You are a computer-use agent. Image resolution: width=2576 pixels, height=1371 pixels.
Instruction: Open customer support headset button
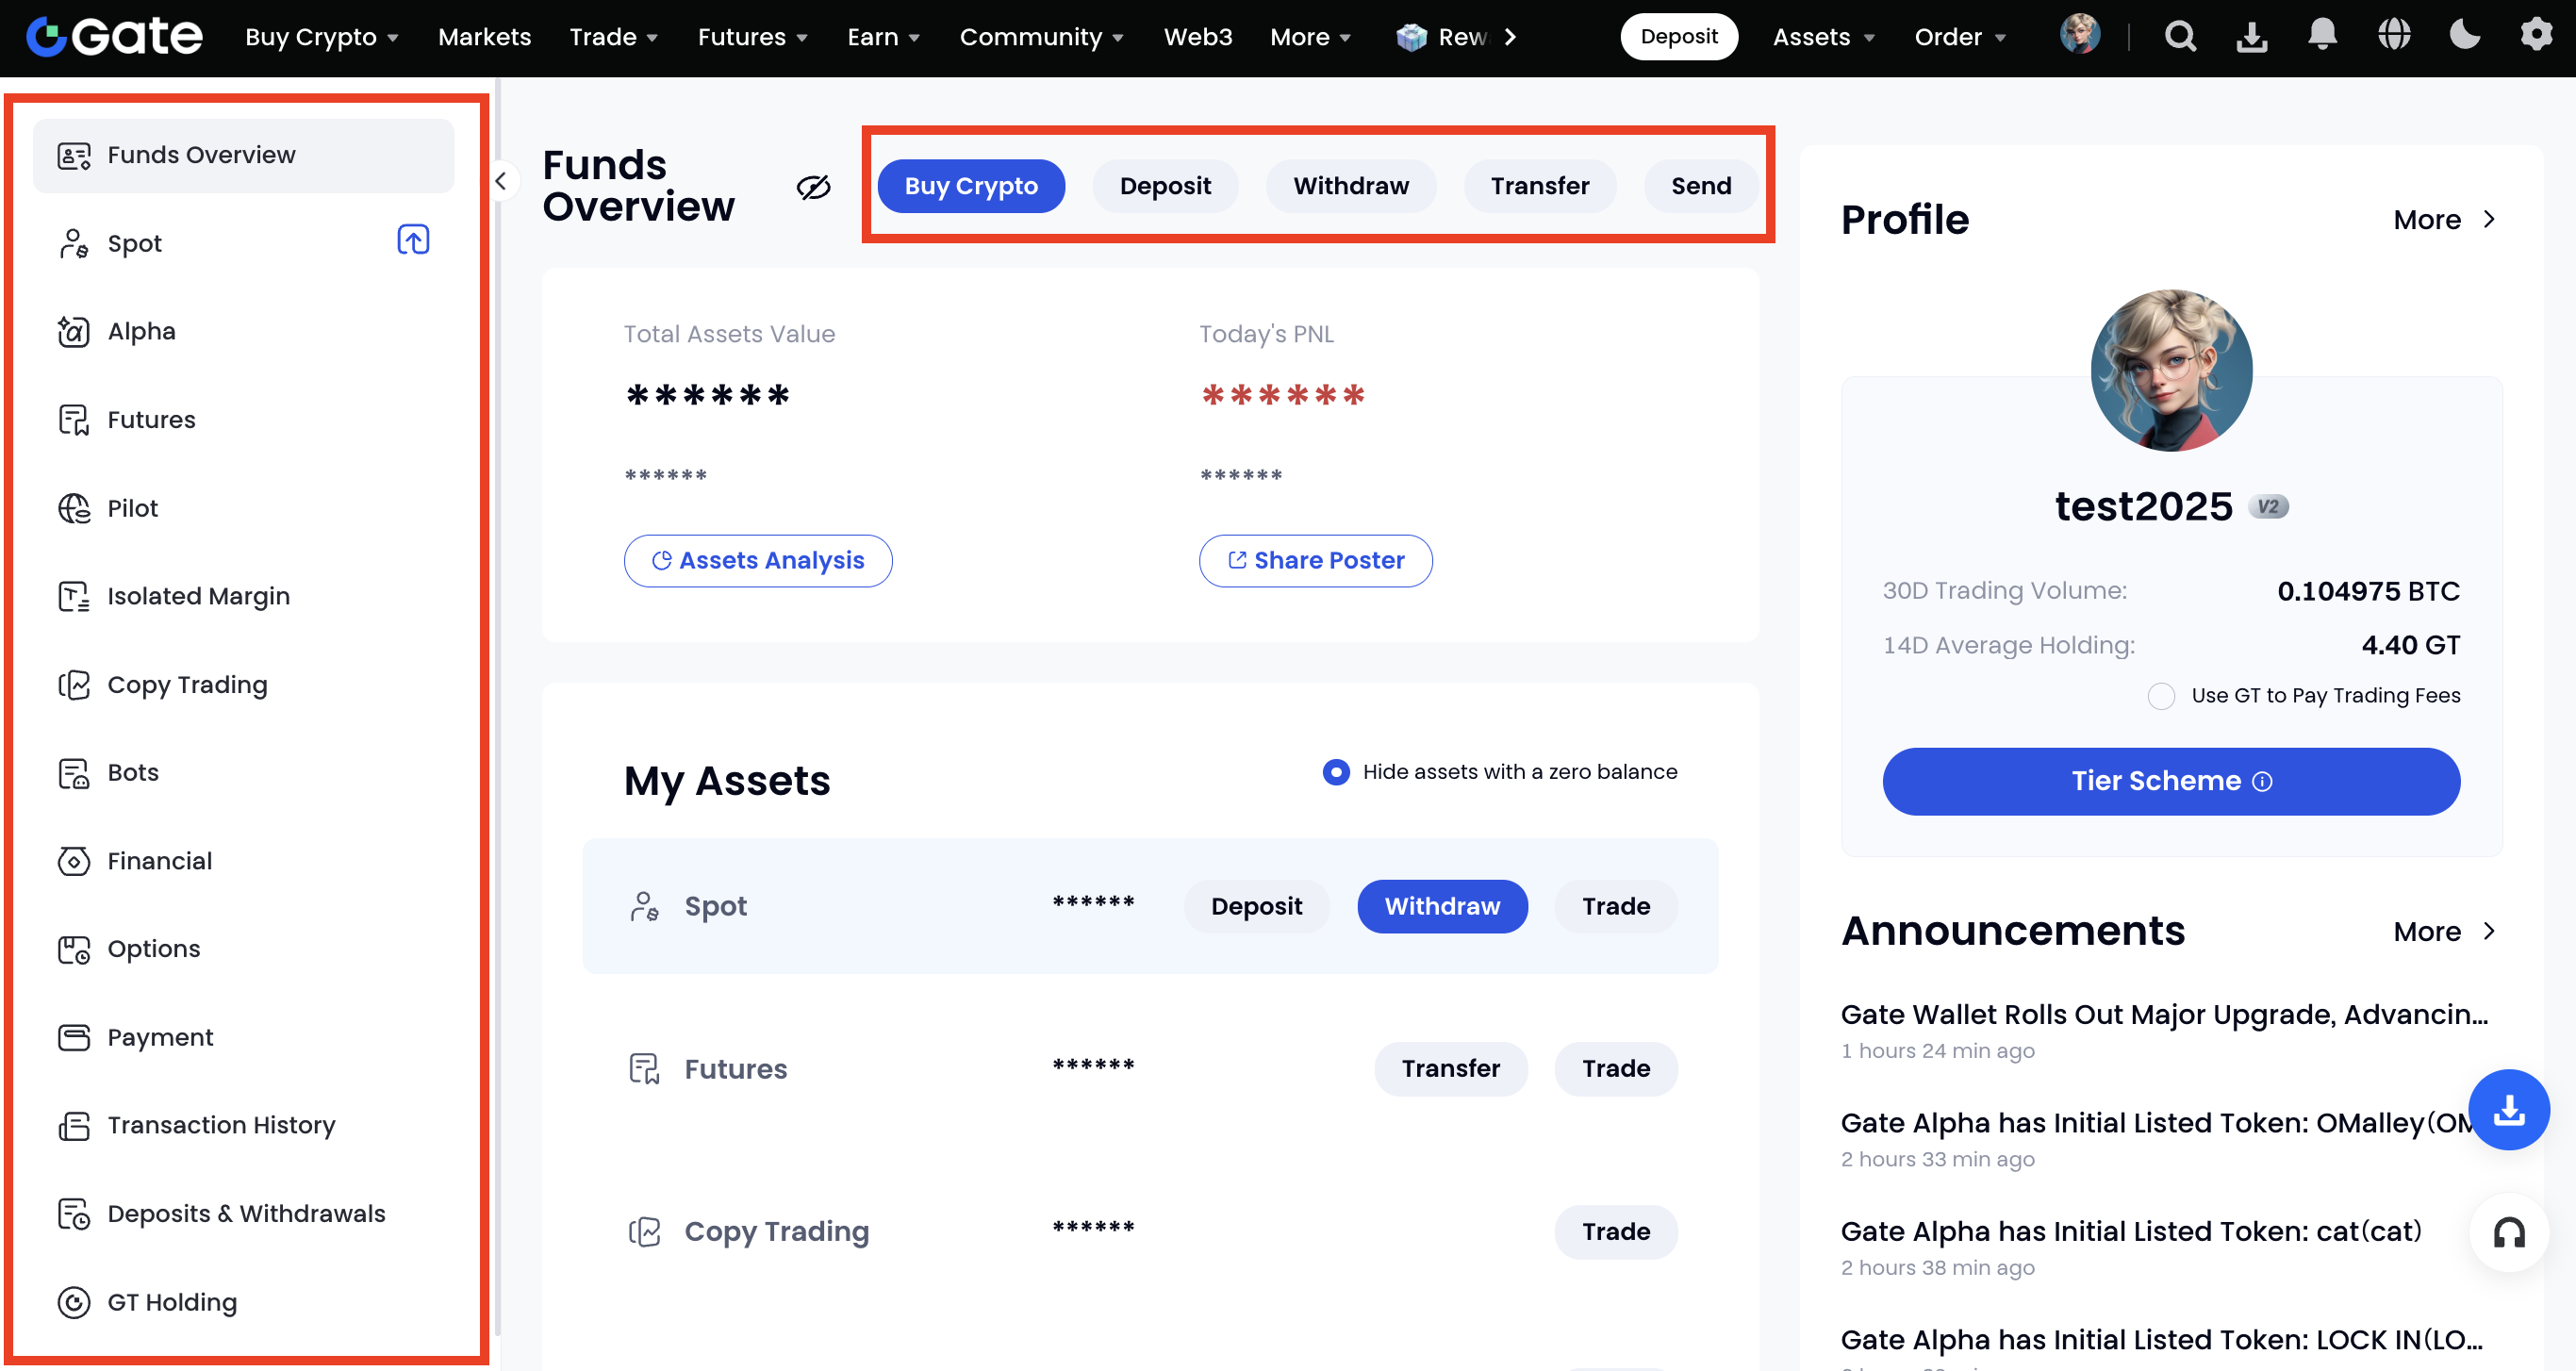pyautogui.click(x=2508, y=1233)
